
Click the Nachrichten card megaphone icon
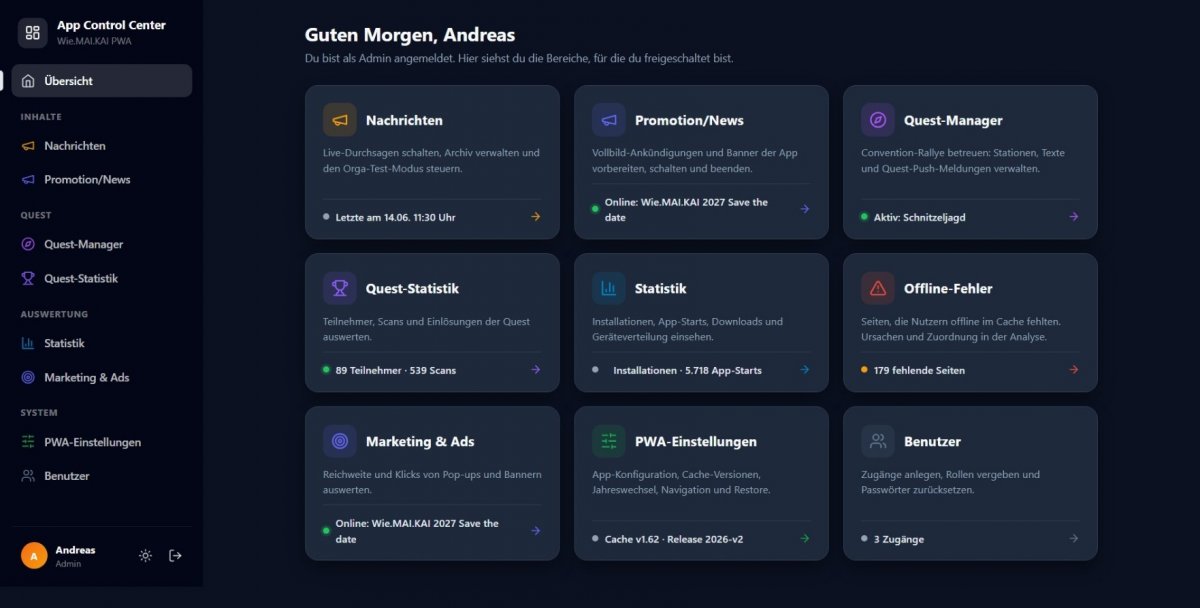340,120
